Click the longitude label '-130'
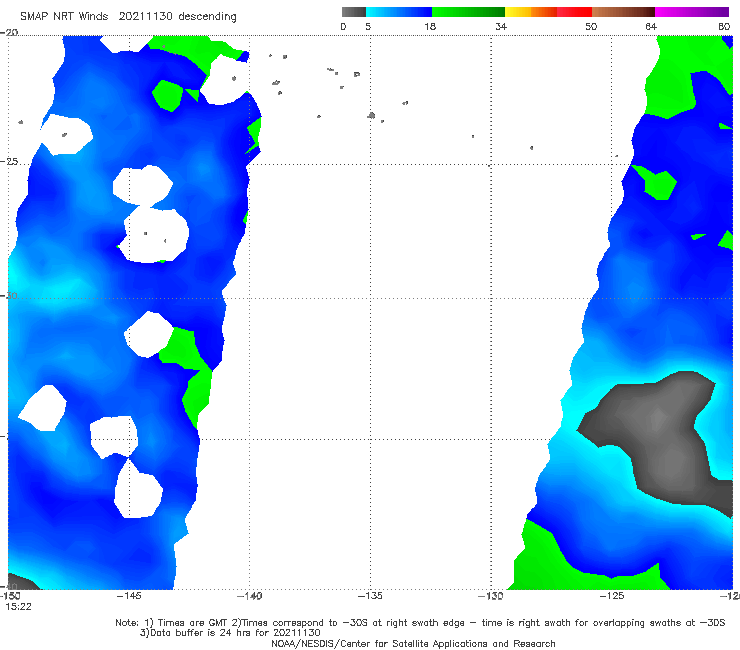Screen dimensions: 740x650 pos(490,596)
